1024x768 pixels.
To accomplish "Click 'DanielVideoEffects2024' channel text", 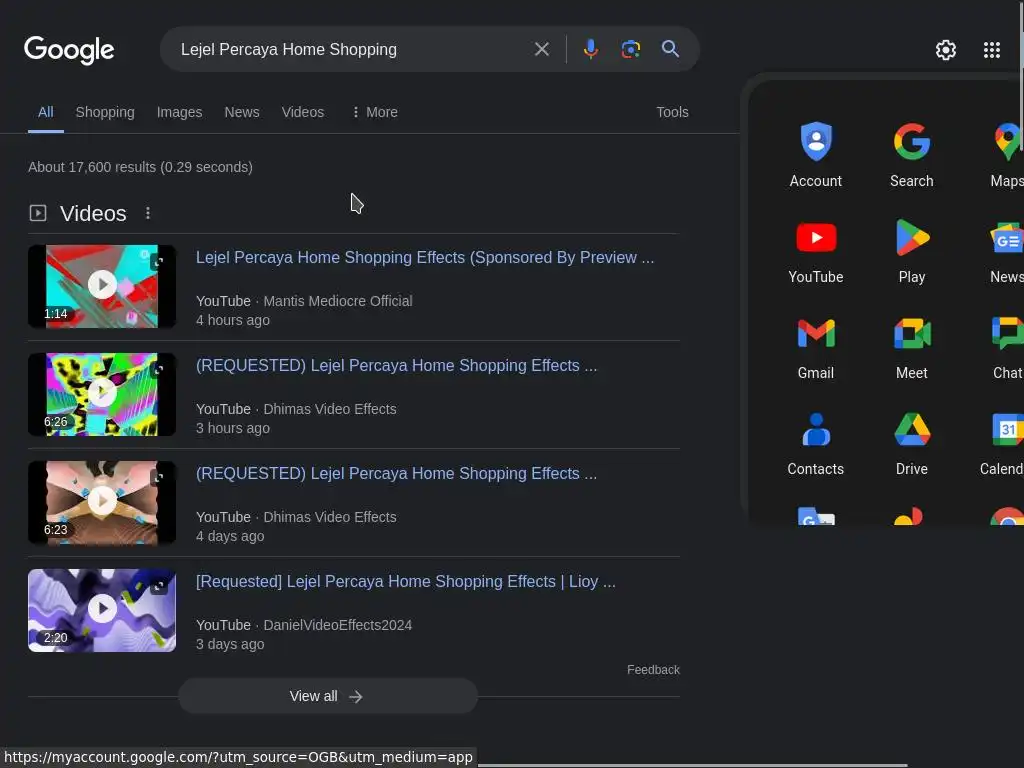I will 338,625.
